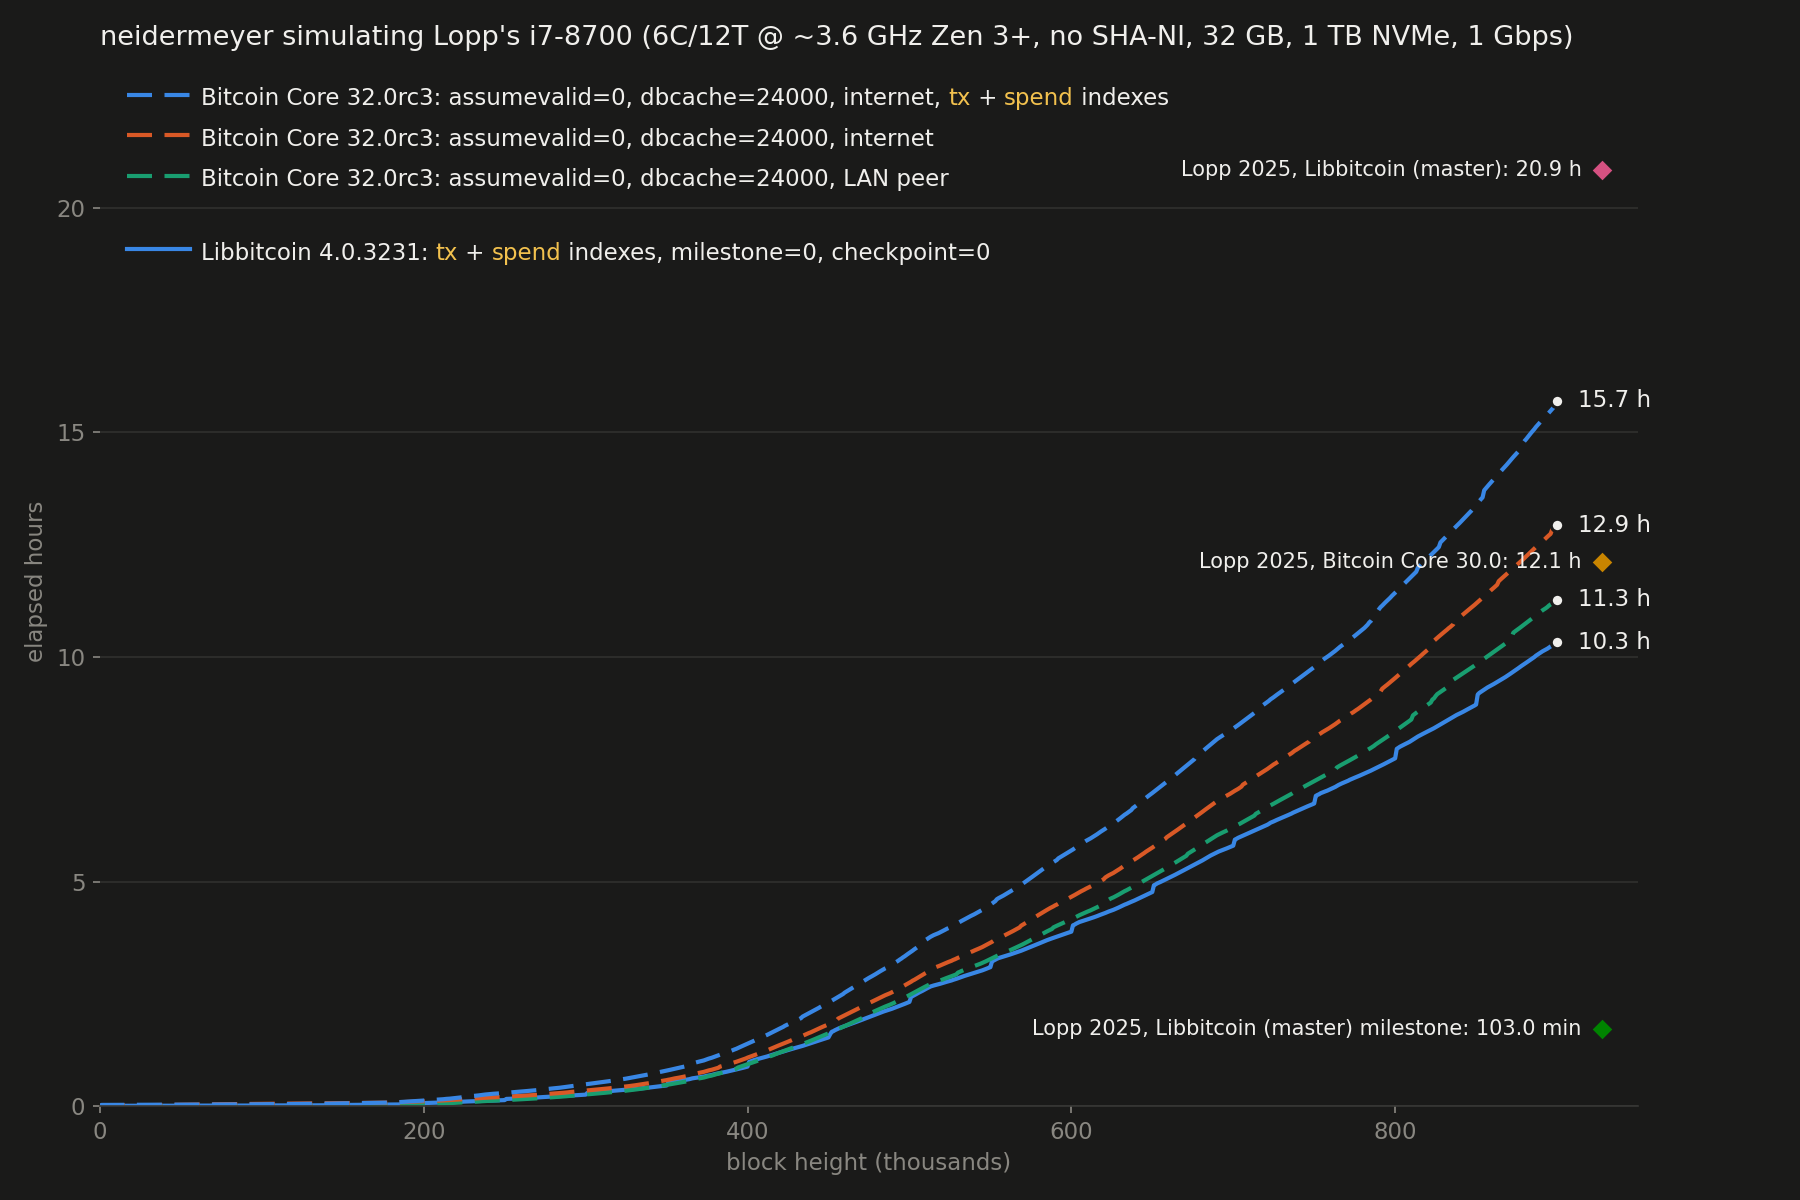Image resolution: width=1800 pixels, height=1200 pixels.
Task: Select the legend text ending with 'LAN peer'
Action: pyautogui.click(x=574, y=179)
